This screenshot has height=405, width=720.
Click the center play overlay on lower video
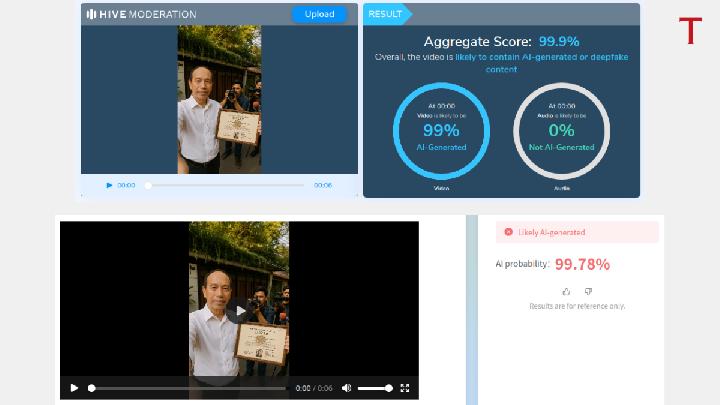coord(239,311)
